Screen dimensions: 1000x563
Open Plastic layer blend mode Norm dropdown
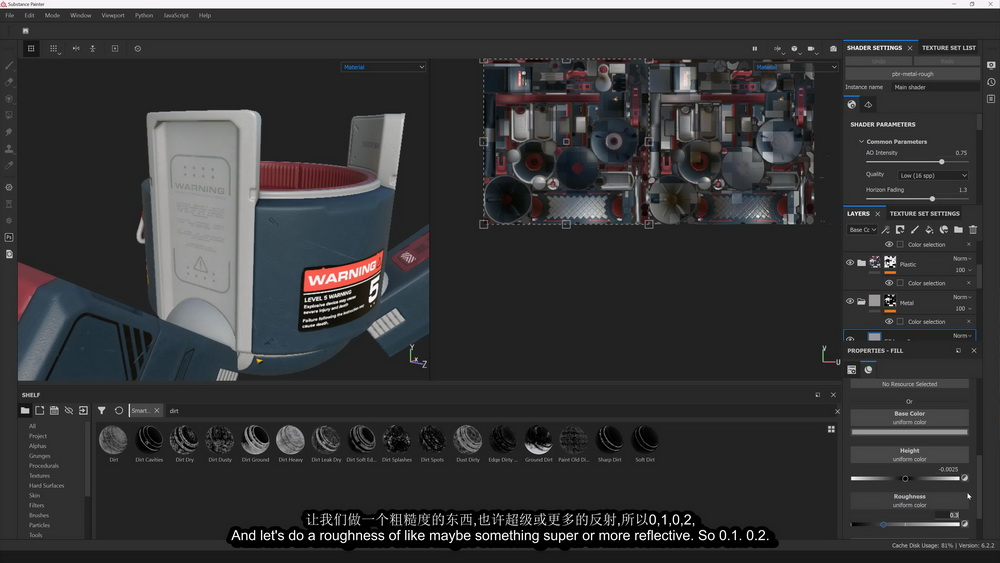point(962,259)
